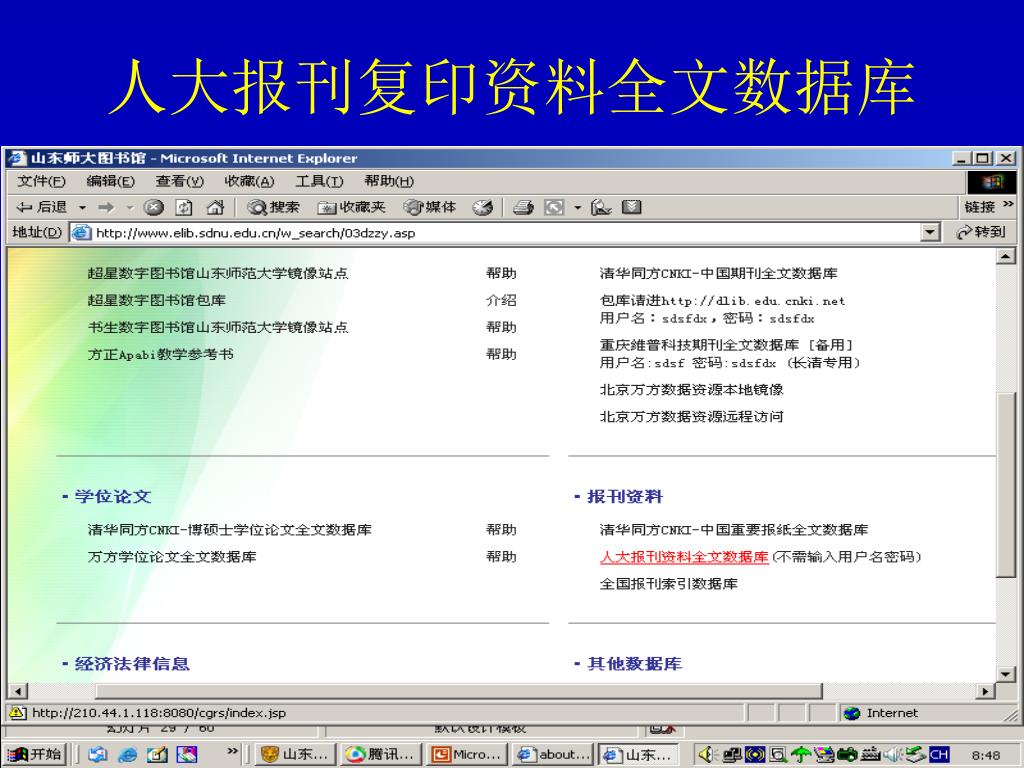This screenshot has height=768, width=1024.
Task: Open 清华同方CNKI-中国重要报纸全文数据库 link
Action: (x=734, y=530)
